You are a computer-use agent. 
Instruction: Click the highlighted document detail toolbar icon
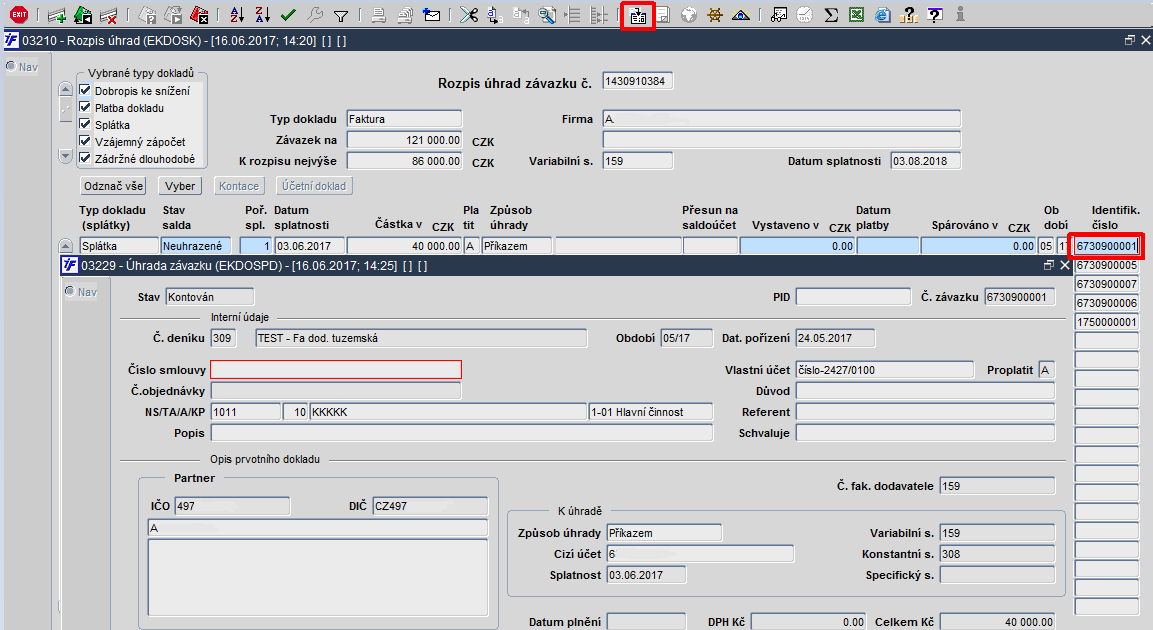pyautogui.click(x=638, y=15)
